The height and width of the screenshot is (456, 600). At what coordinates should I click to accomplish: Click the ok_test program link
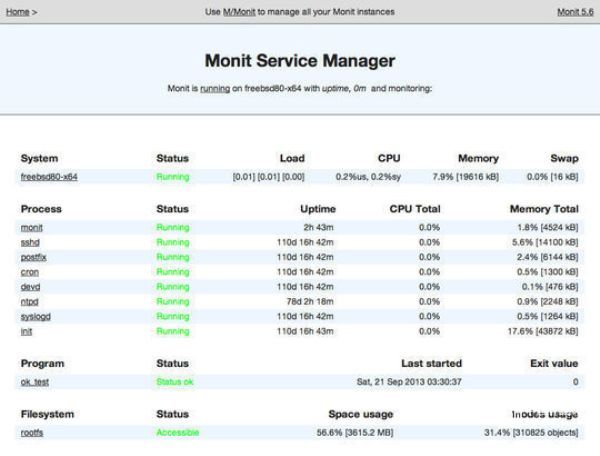(36, 382)
